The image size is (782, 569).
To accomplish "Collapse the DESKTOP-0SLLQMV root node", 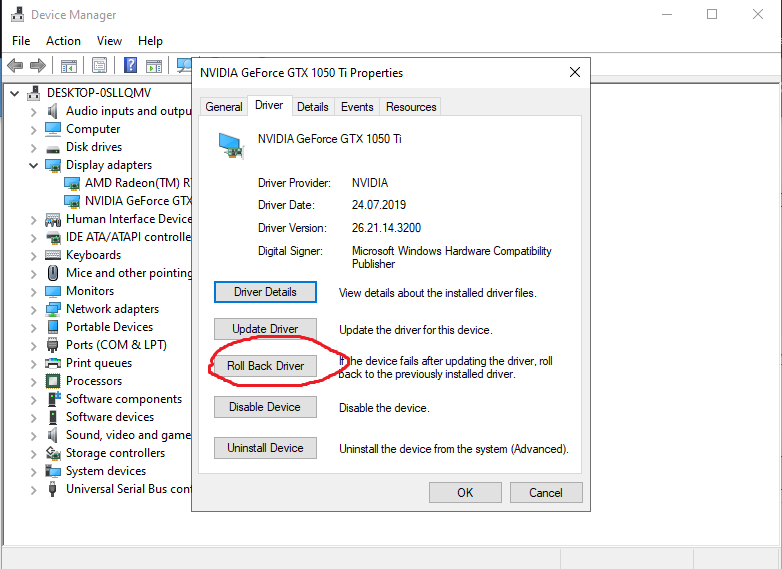I will [14, 93].
